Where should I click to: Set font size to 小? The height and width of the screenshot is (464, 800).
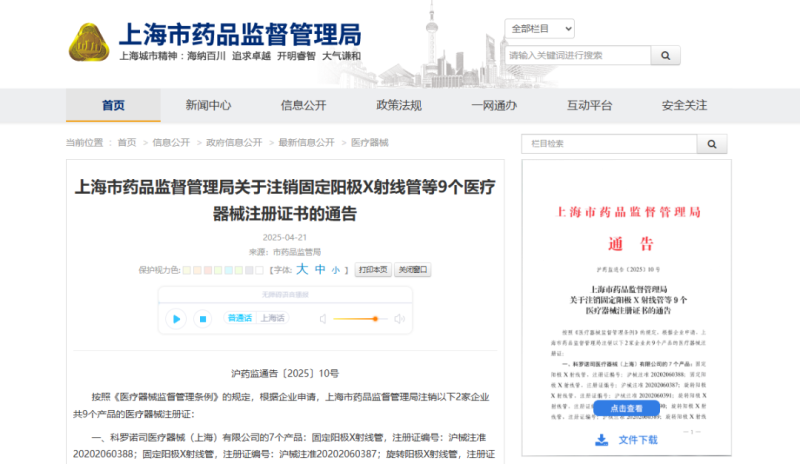click(336, 270)
